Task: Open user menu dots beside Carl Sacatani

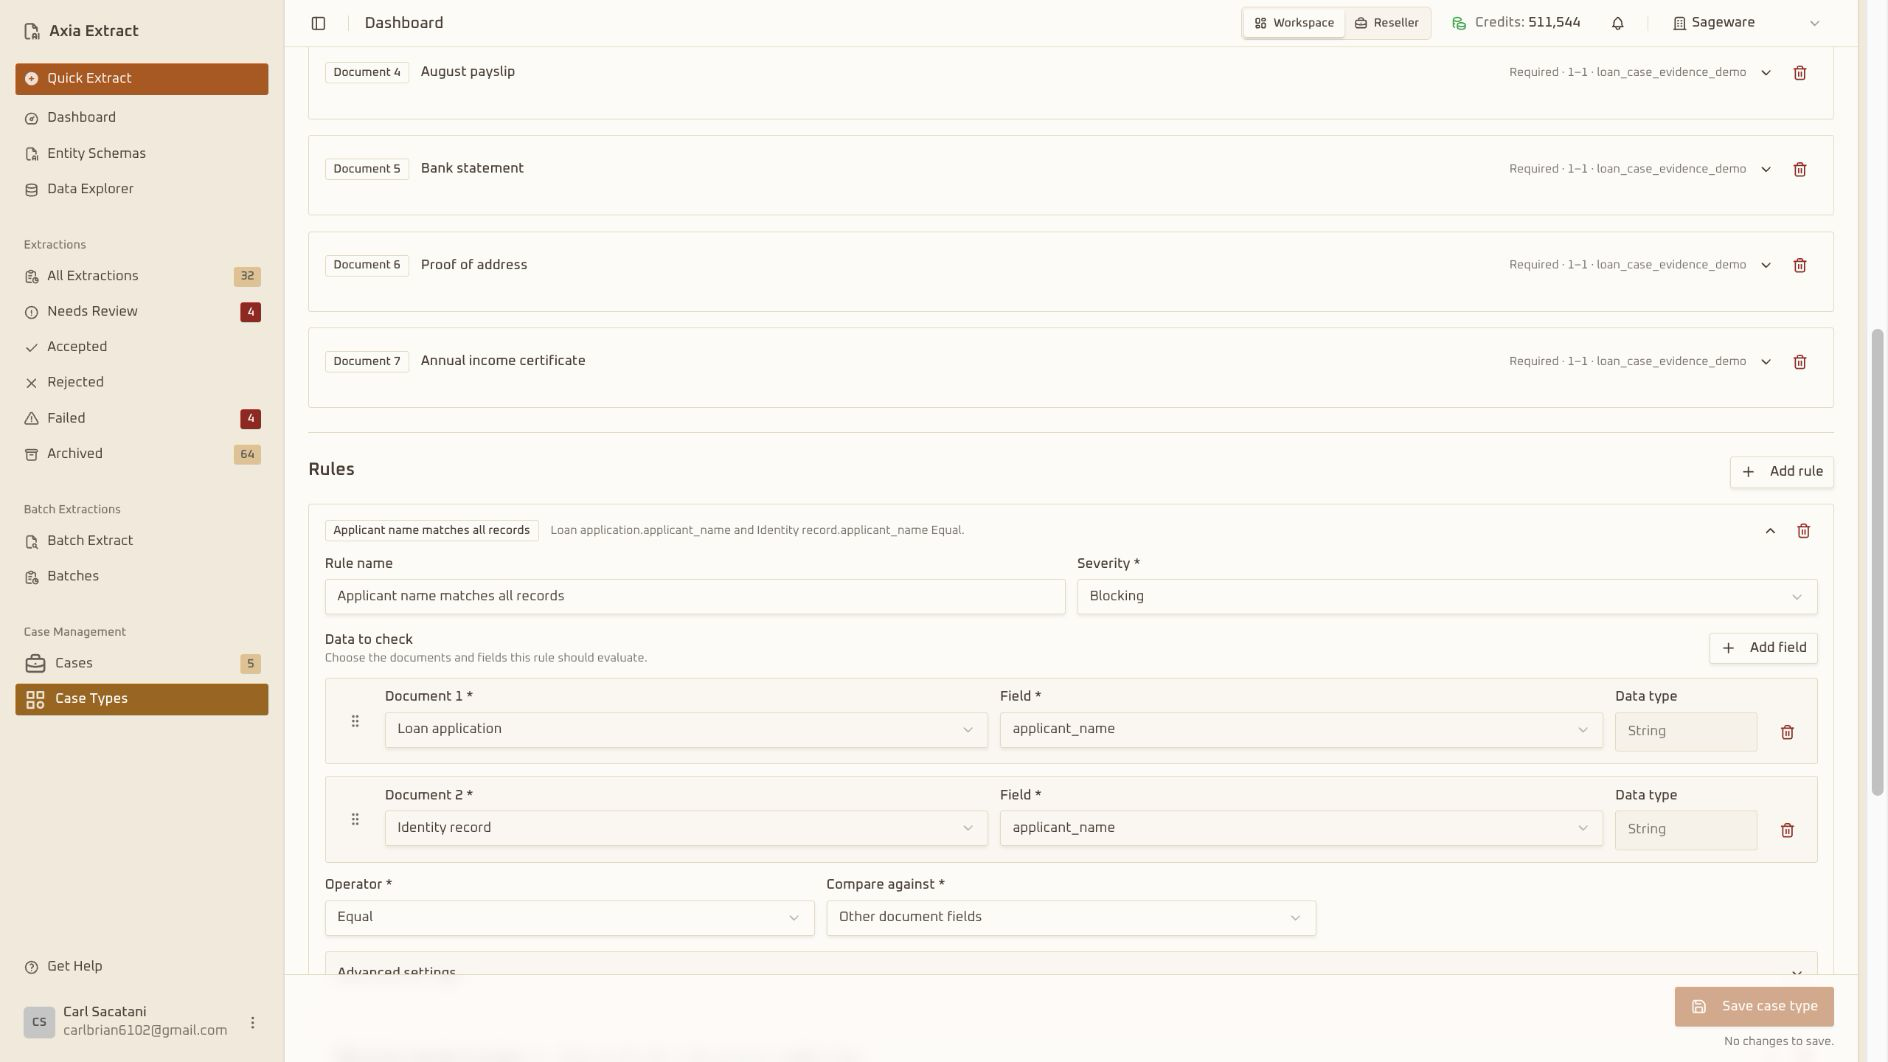Action: (252, 1023)
